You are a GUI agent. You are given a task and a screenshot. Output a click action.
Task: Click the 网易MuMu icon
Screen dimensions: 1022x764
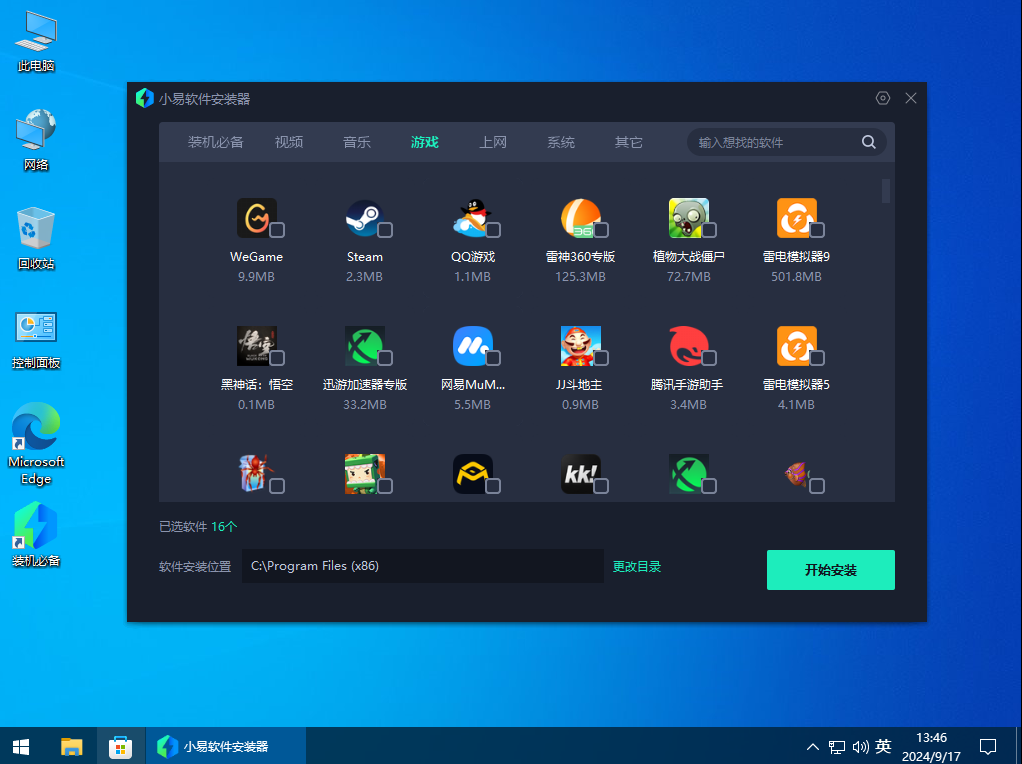473,345
